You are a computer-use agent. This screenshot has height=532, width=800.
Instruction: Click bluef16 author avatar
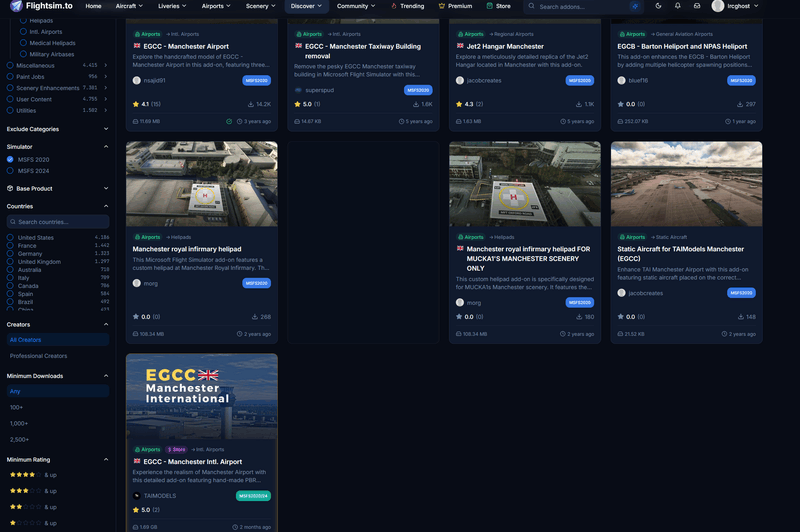(621, 80)
